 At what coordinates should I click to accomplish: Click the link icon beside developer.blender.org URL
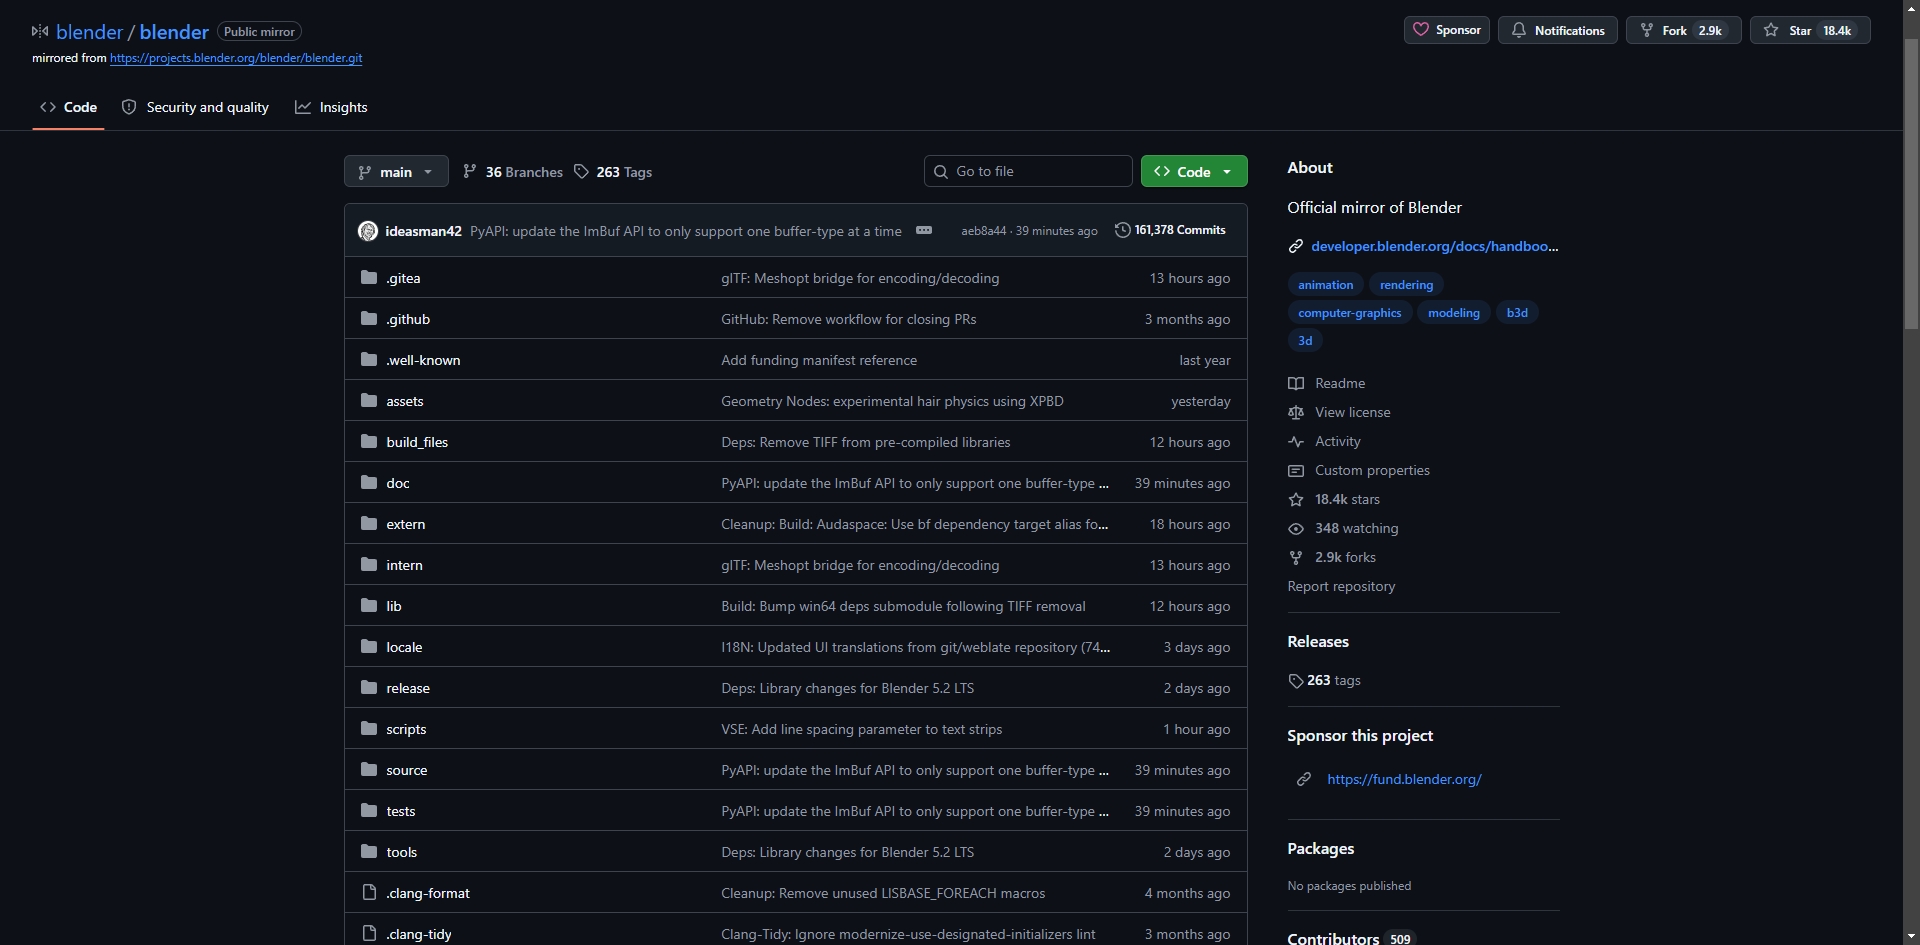coord(1296,246)
